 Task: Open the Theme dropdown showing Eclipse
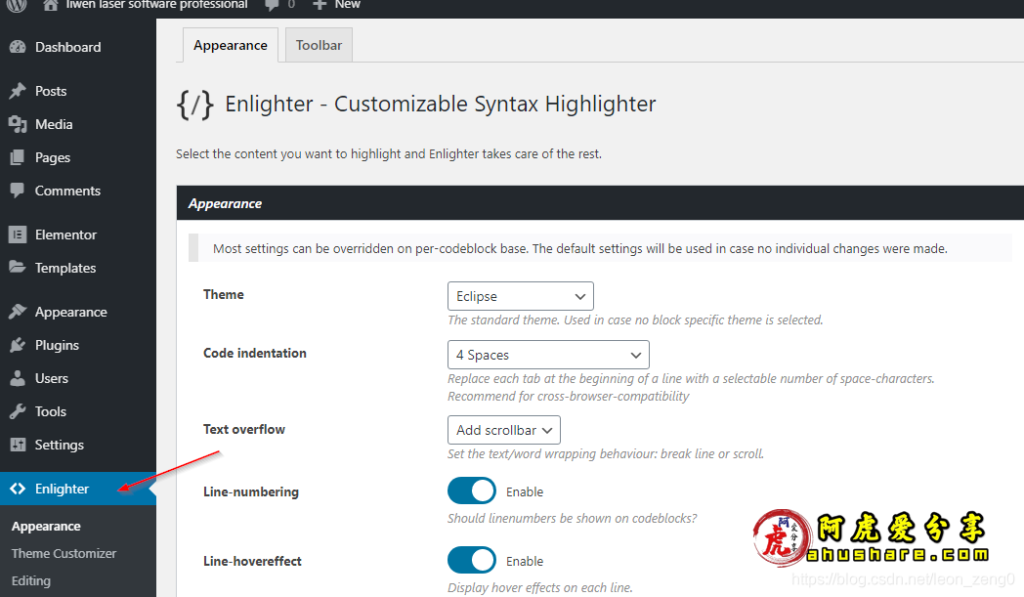(520, 296)
